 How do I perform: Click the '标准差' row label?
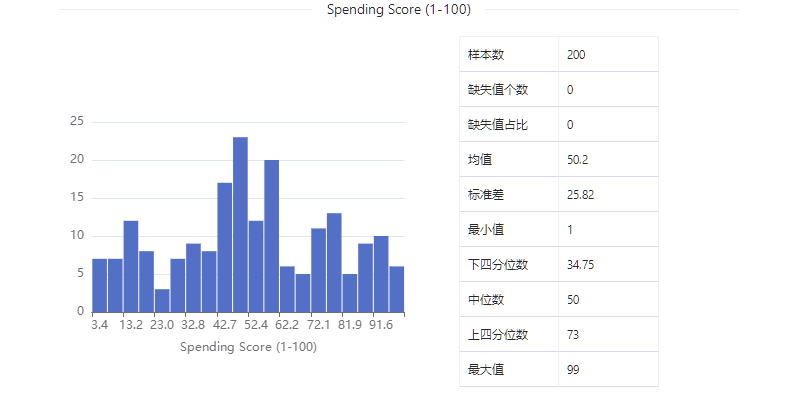pos(486,195)
